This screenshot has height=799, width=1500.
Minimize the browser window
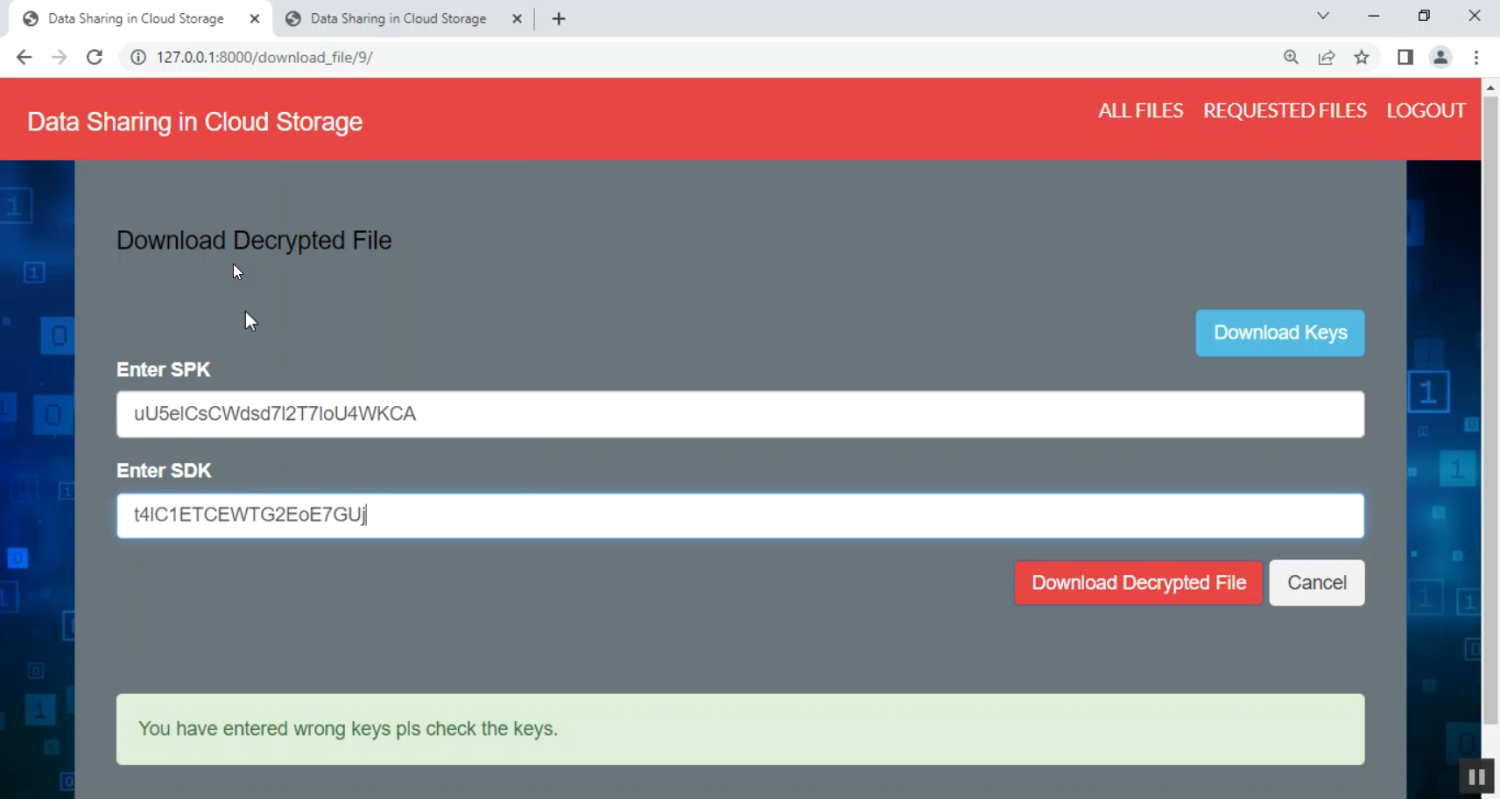(1373, 16)
